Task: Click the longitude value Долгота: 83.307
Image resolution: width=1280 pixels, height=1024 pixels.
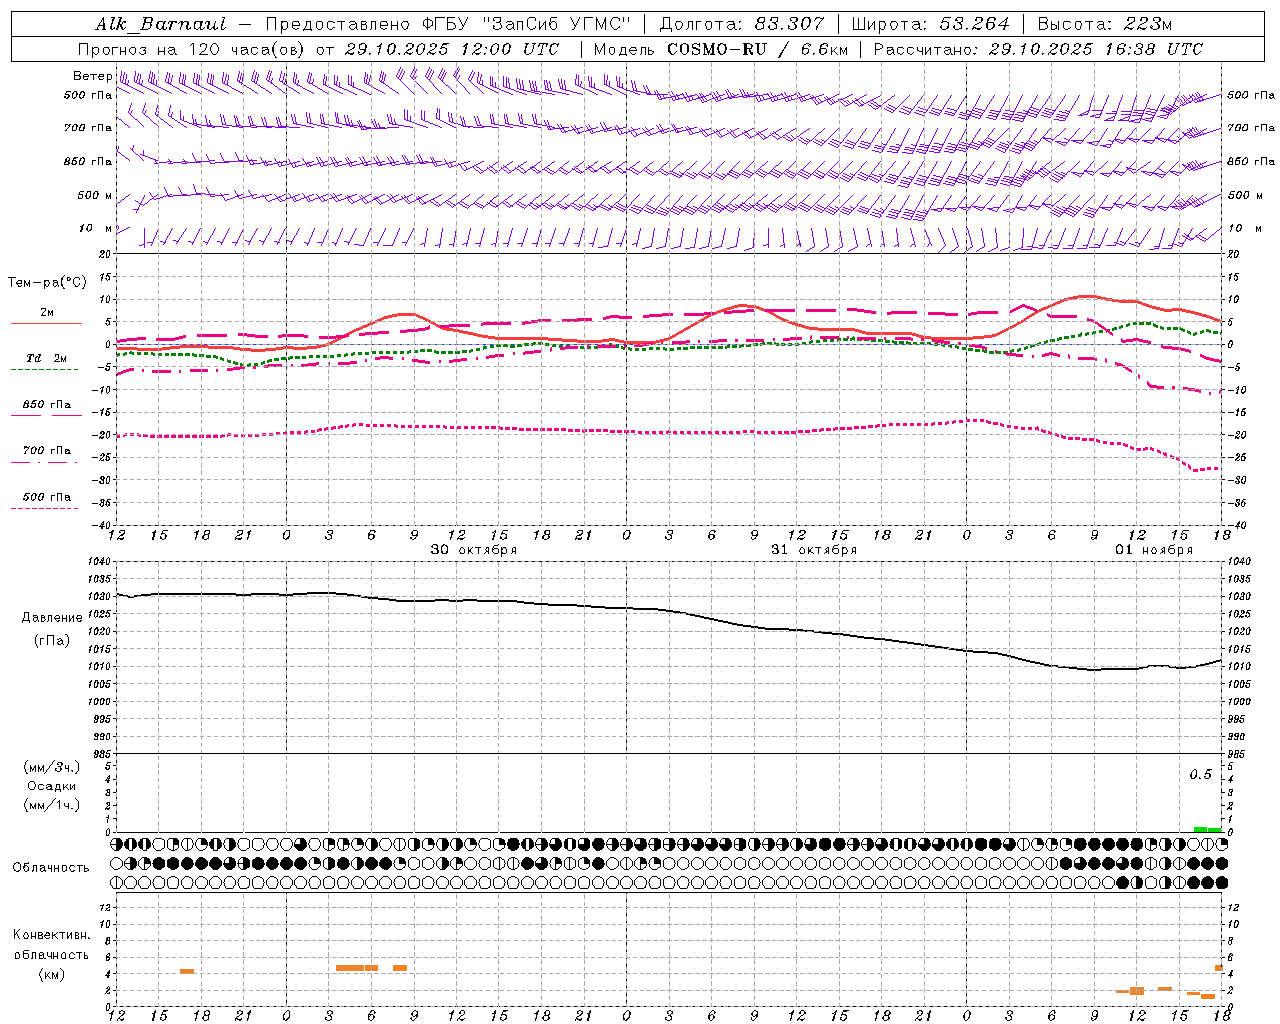Action: coord(742,24)
